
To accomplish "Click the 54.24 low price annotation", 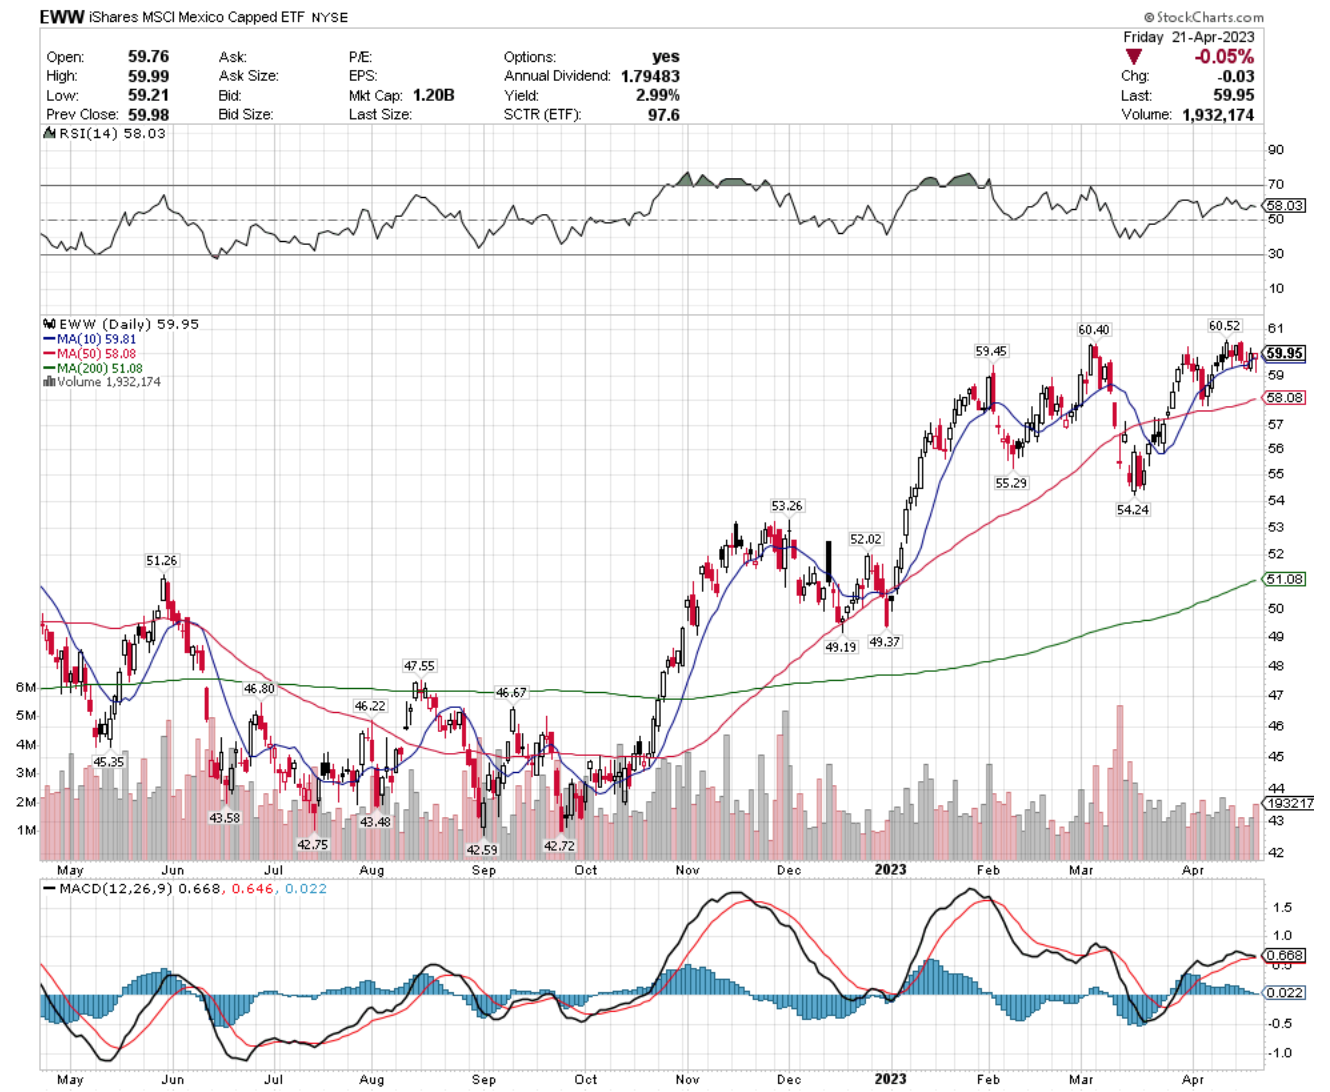I will (x=1133, y=510).
